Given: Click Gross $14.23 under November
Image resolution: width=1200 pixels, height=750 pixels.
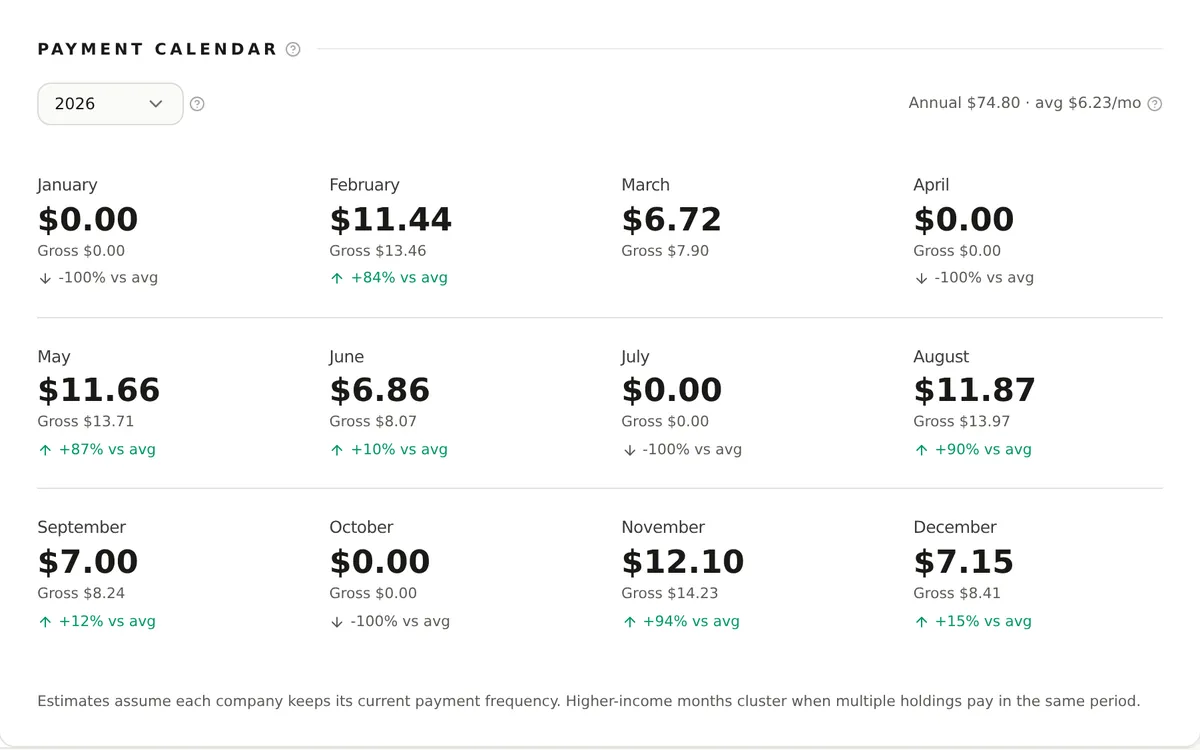Looking at the screenshot, I should click(x=670, y=593).
